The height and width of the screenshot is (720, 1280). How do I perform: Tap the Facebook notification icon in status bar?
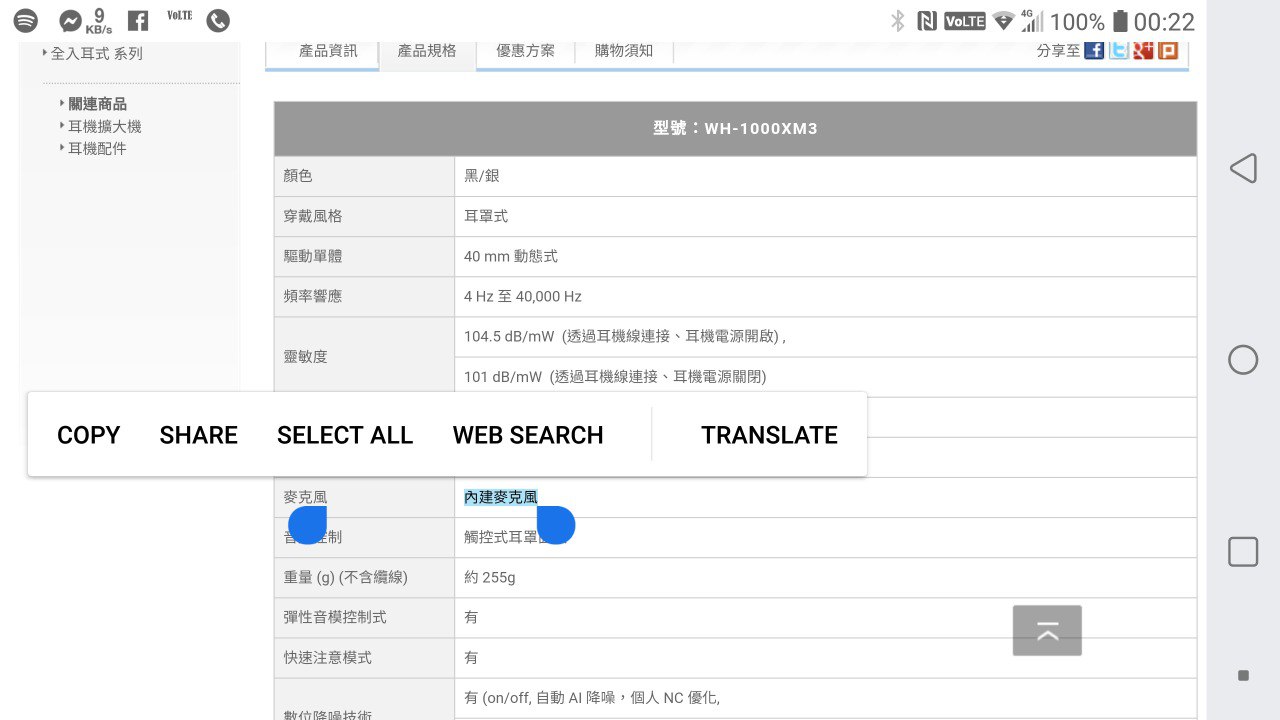click(x=139, y=20)
